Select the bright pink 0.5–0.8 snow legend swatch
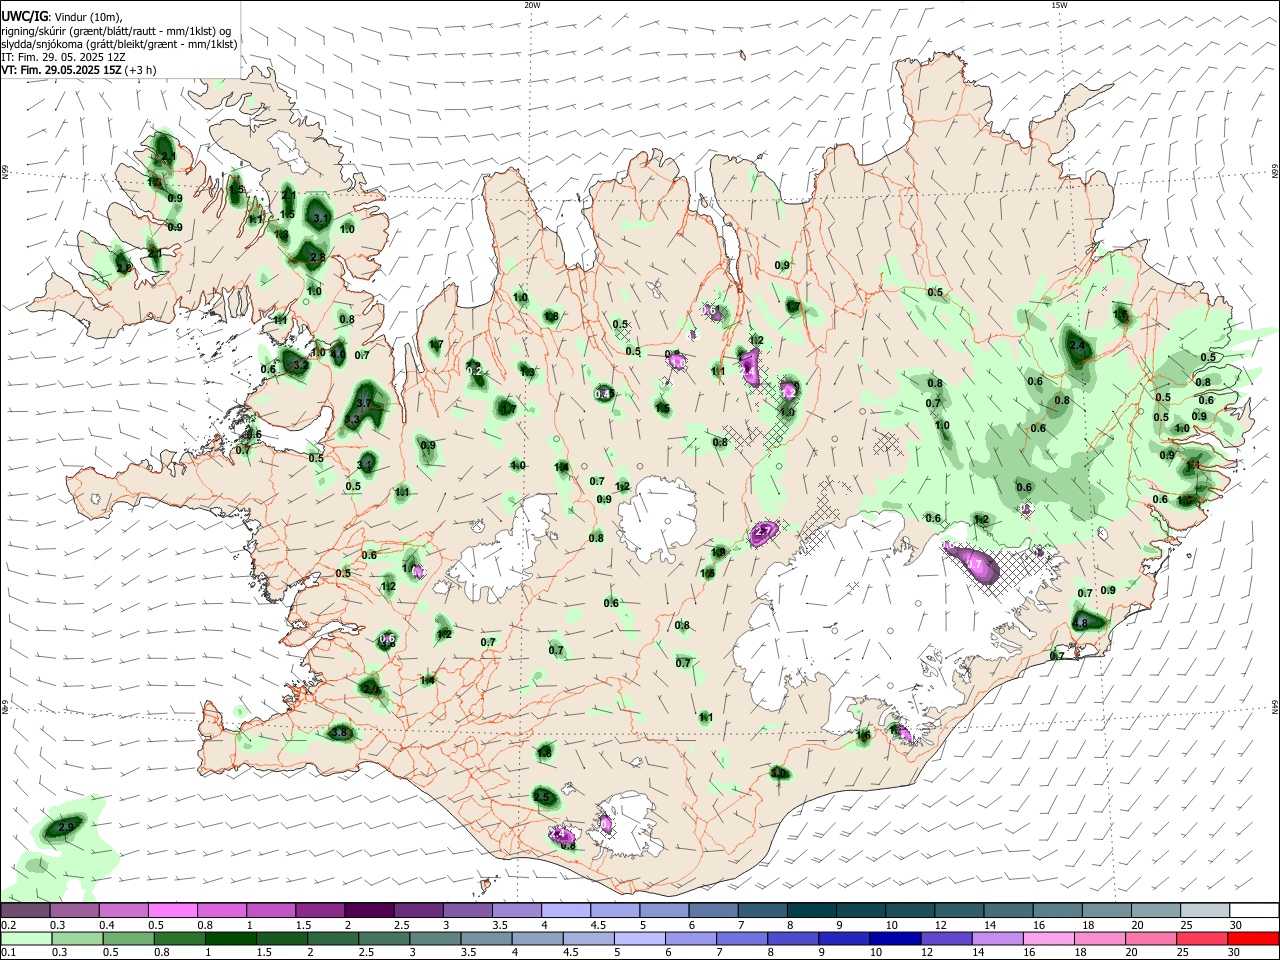This screenshot has width=1280, height=960. tap(173, 910)
